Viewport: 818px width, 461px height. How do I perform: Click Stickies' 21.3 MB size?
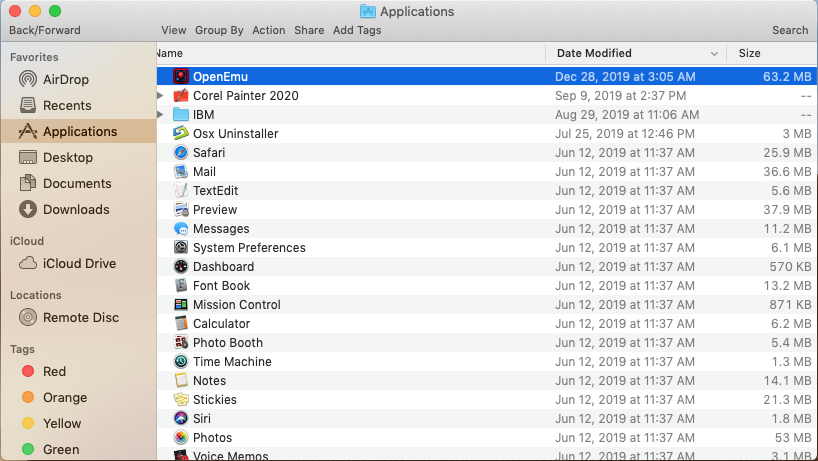click(787, 399)
